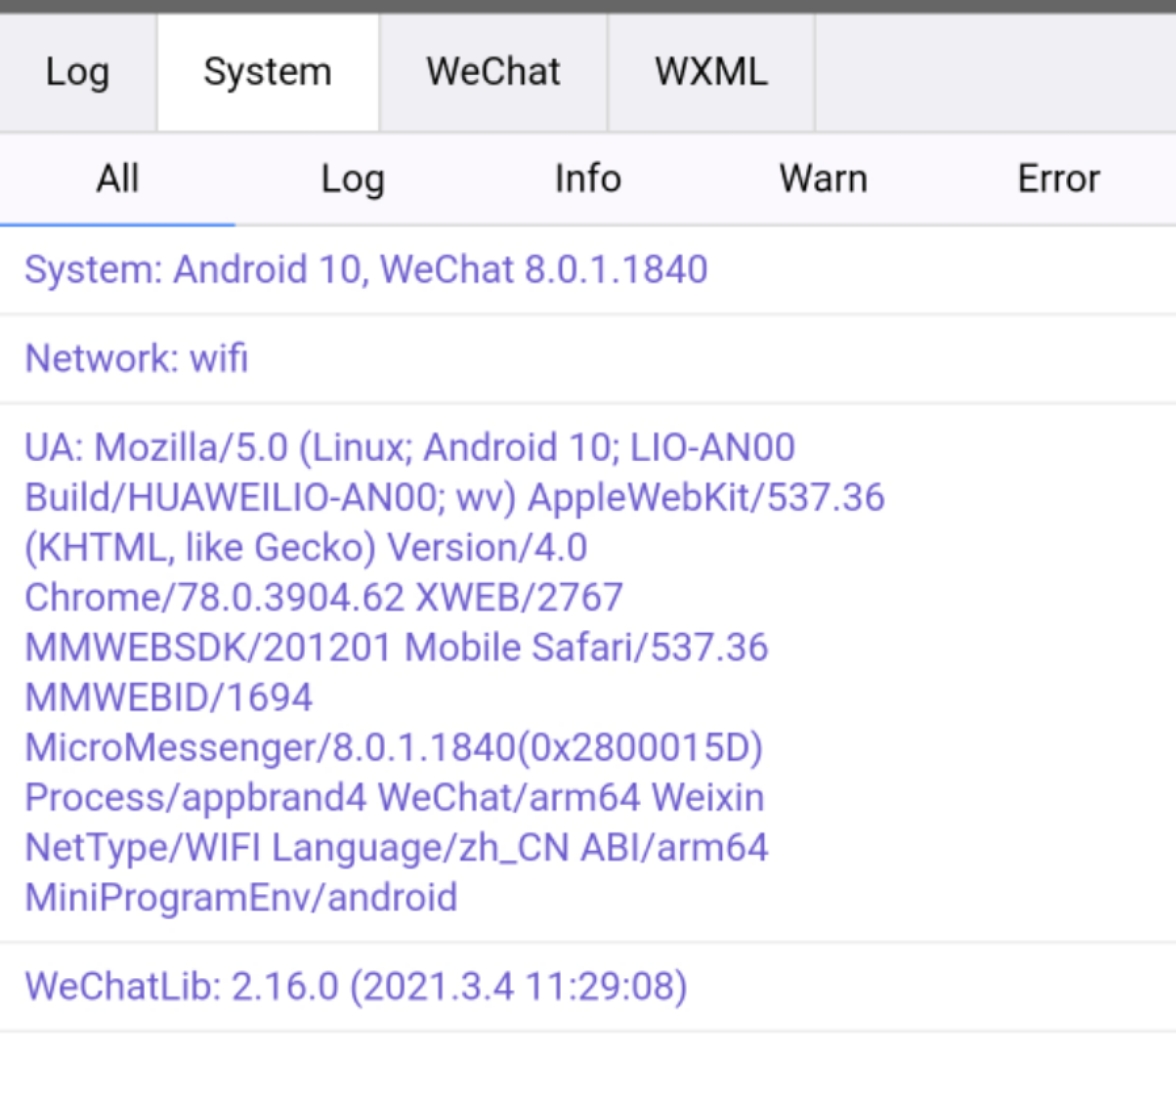Open the WXML tab
1176x1108 pixels.
point(711,73)
